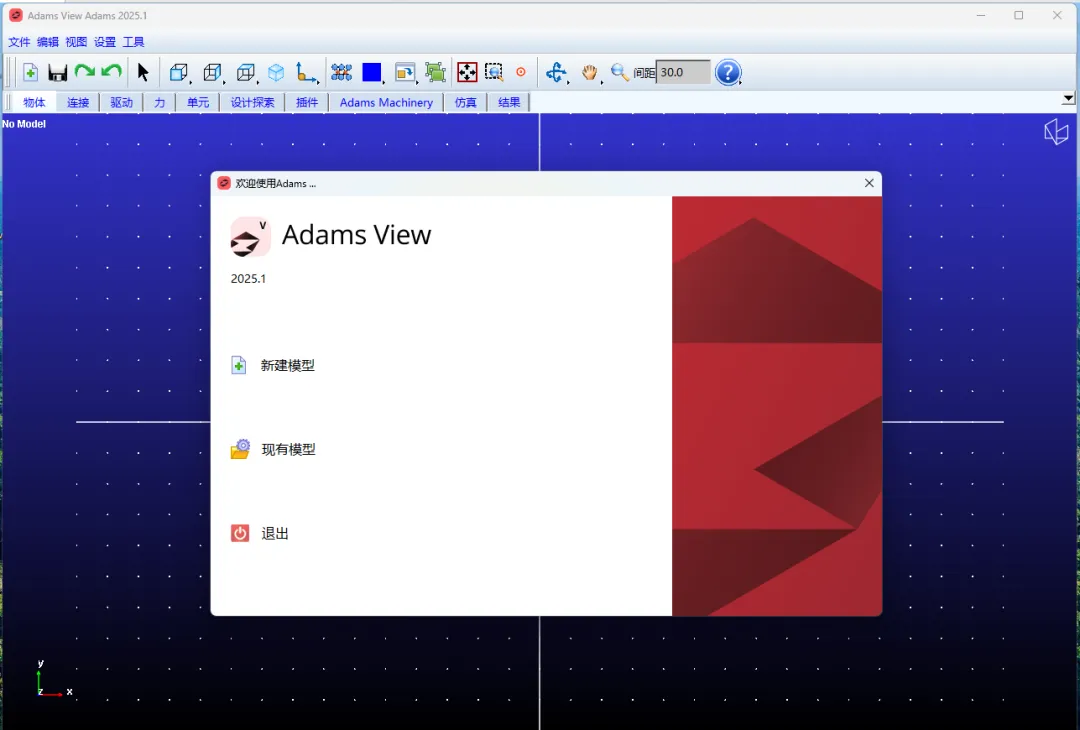Switch to the 仿真 ribbon tab
The image size is (1080, 730).
(x=466, y=103)
